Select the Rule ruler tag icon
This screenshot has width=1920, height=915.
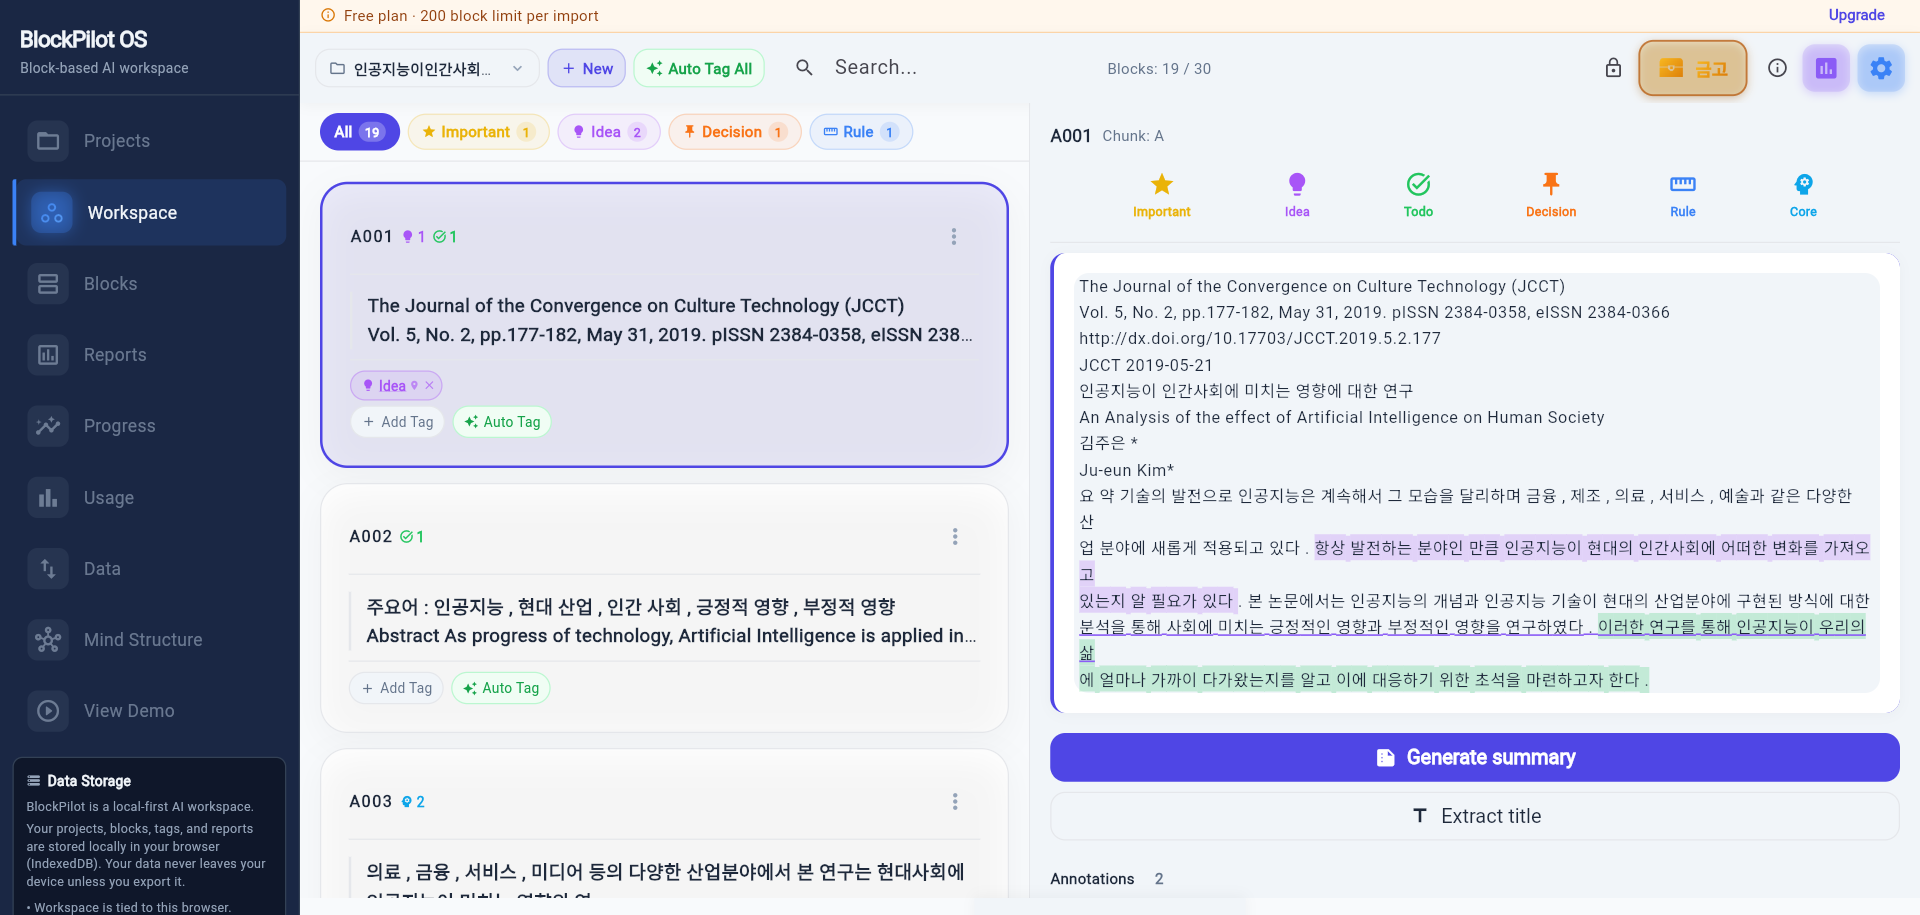(x=1682, y=194)
